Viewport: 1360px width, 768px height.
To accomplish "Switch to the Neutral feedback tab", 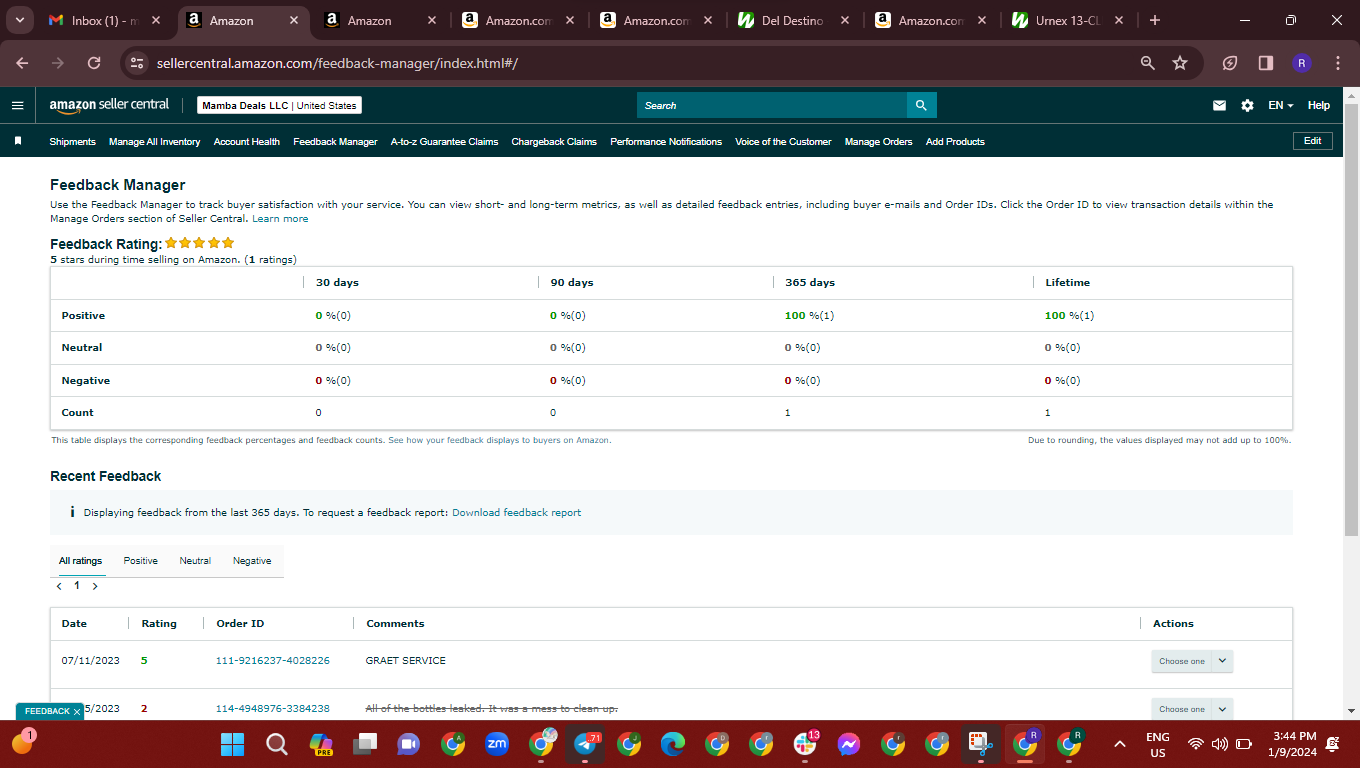I will point(195,561).
